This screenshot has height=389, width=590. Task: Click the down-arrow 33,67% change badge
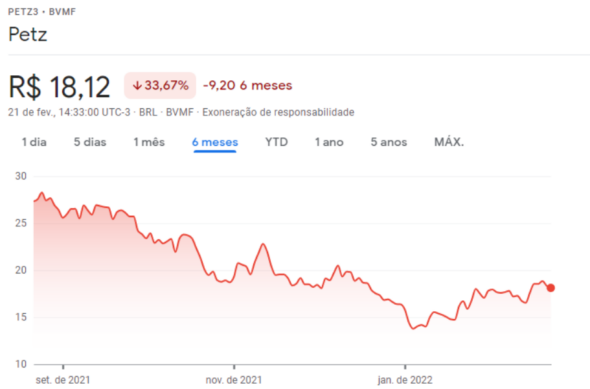click(x=160, y=85)
